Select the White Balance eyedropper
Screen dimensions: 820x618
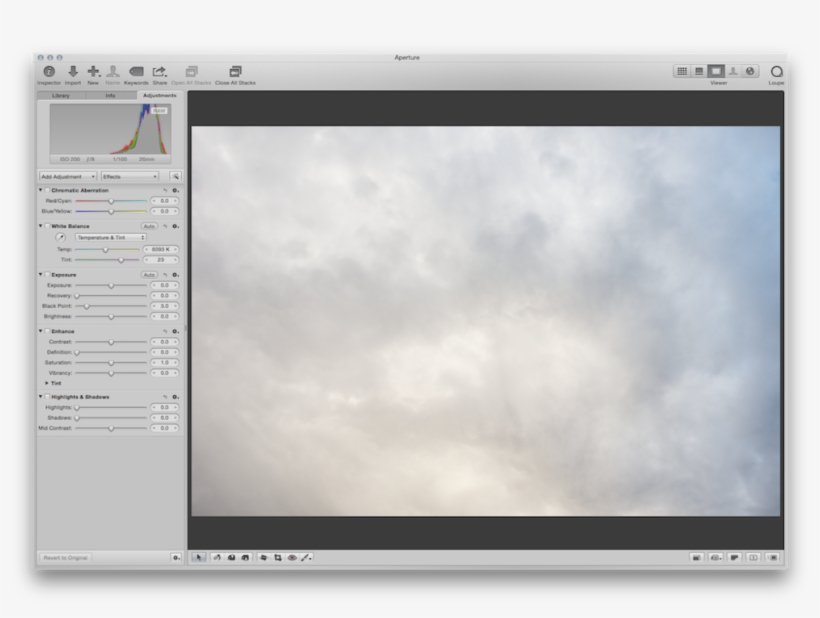[x=59, y=236]
